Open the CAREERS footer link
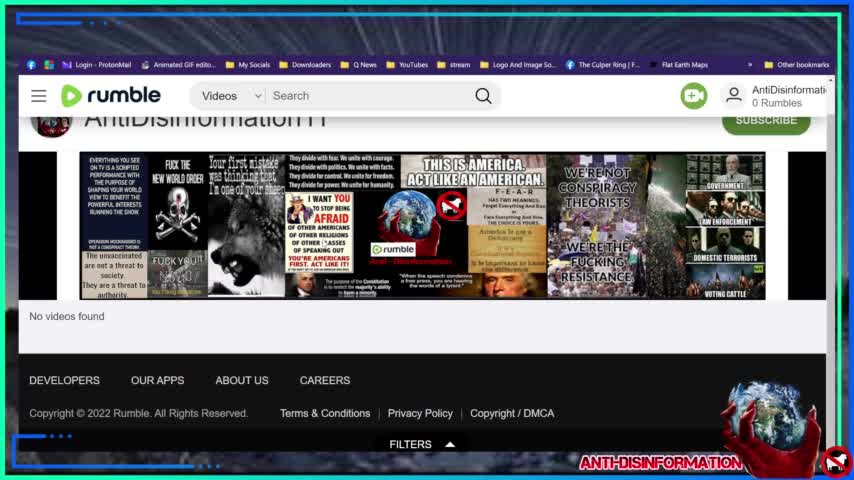854x480 pixels. tap(325, 381)
